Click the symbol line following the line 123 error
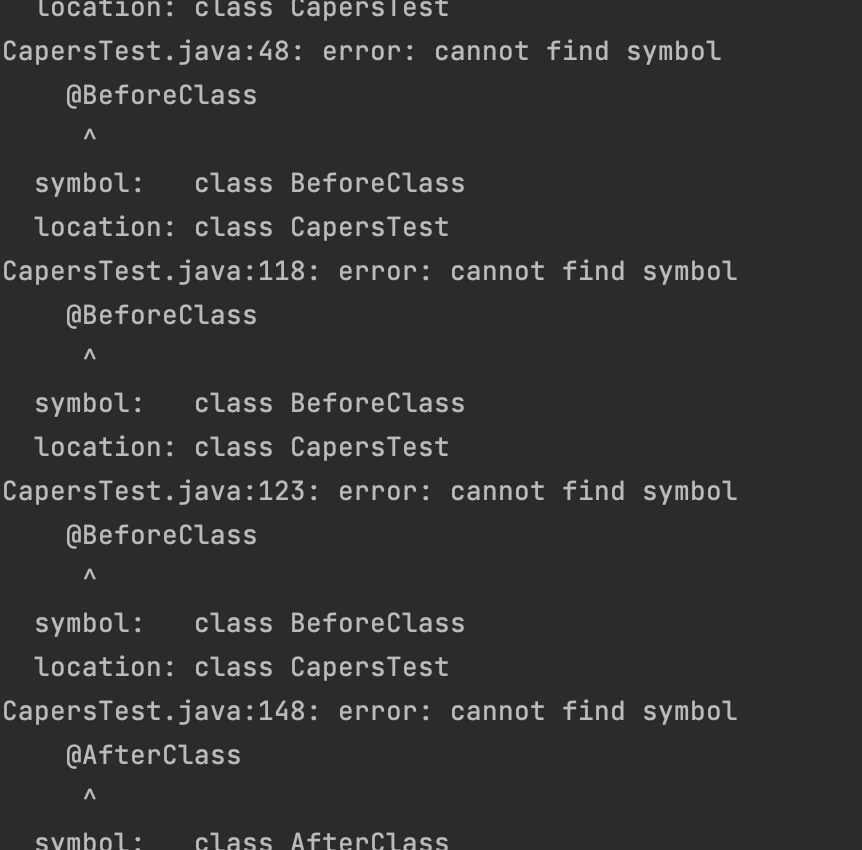 [249, 623]
